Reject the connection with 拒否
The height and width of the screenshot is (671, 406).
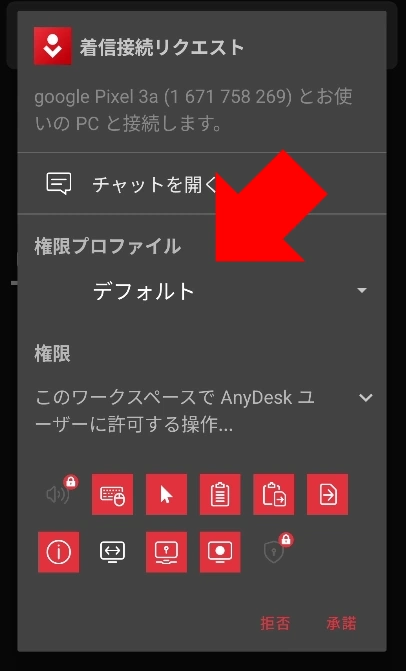[275, 623]
